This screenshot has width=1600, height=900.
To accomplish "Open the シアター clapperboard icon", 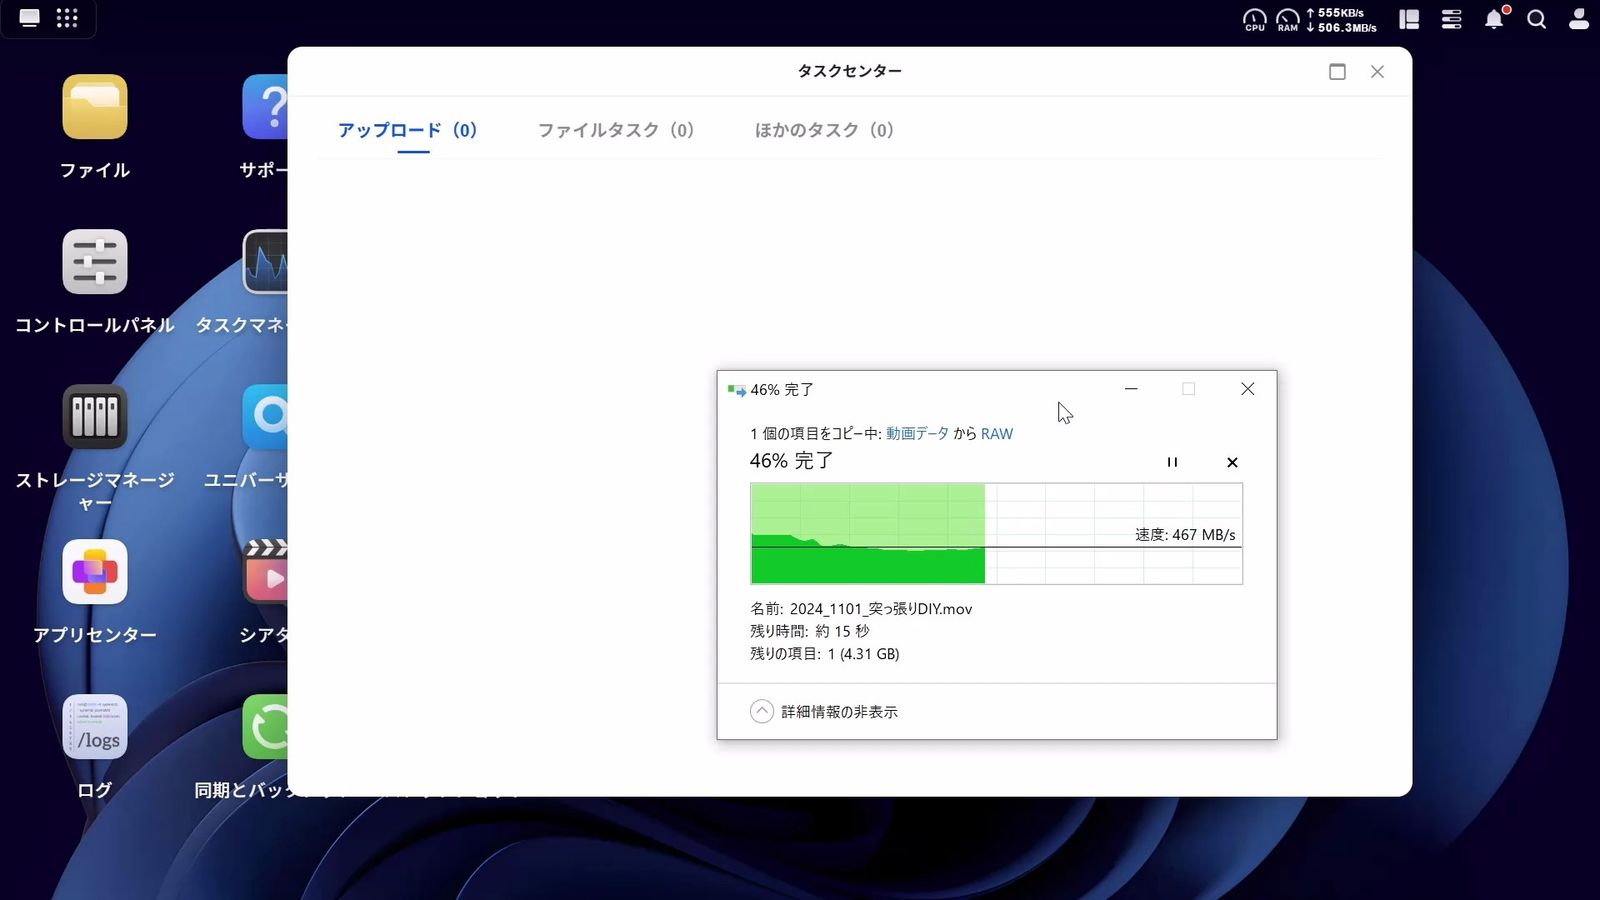I will pos(265,572).
